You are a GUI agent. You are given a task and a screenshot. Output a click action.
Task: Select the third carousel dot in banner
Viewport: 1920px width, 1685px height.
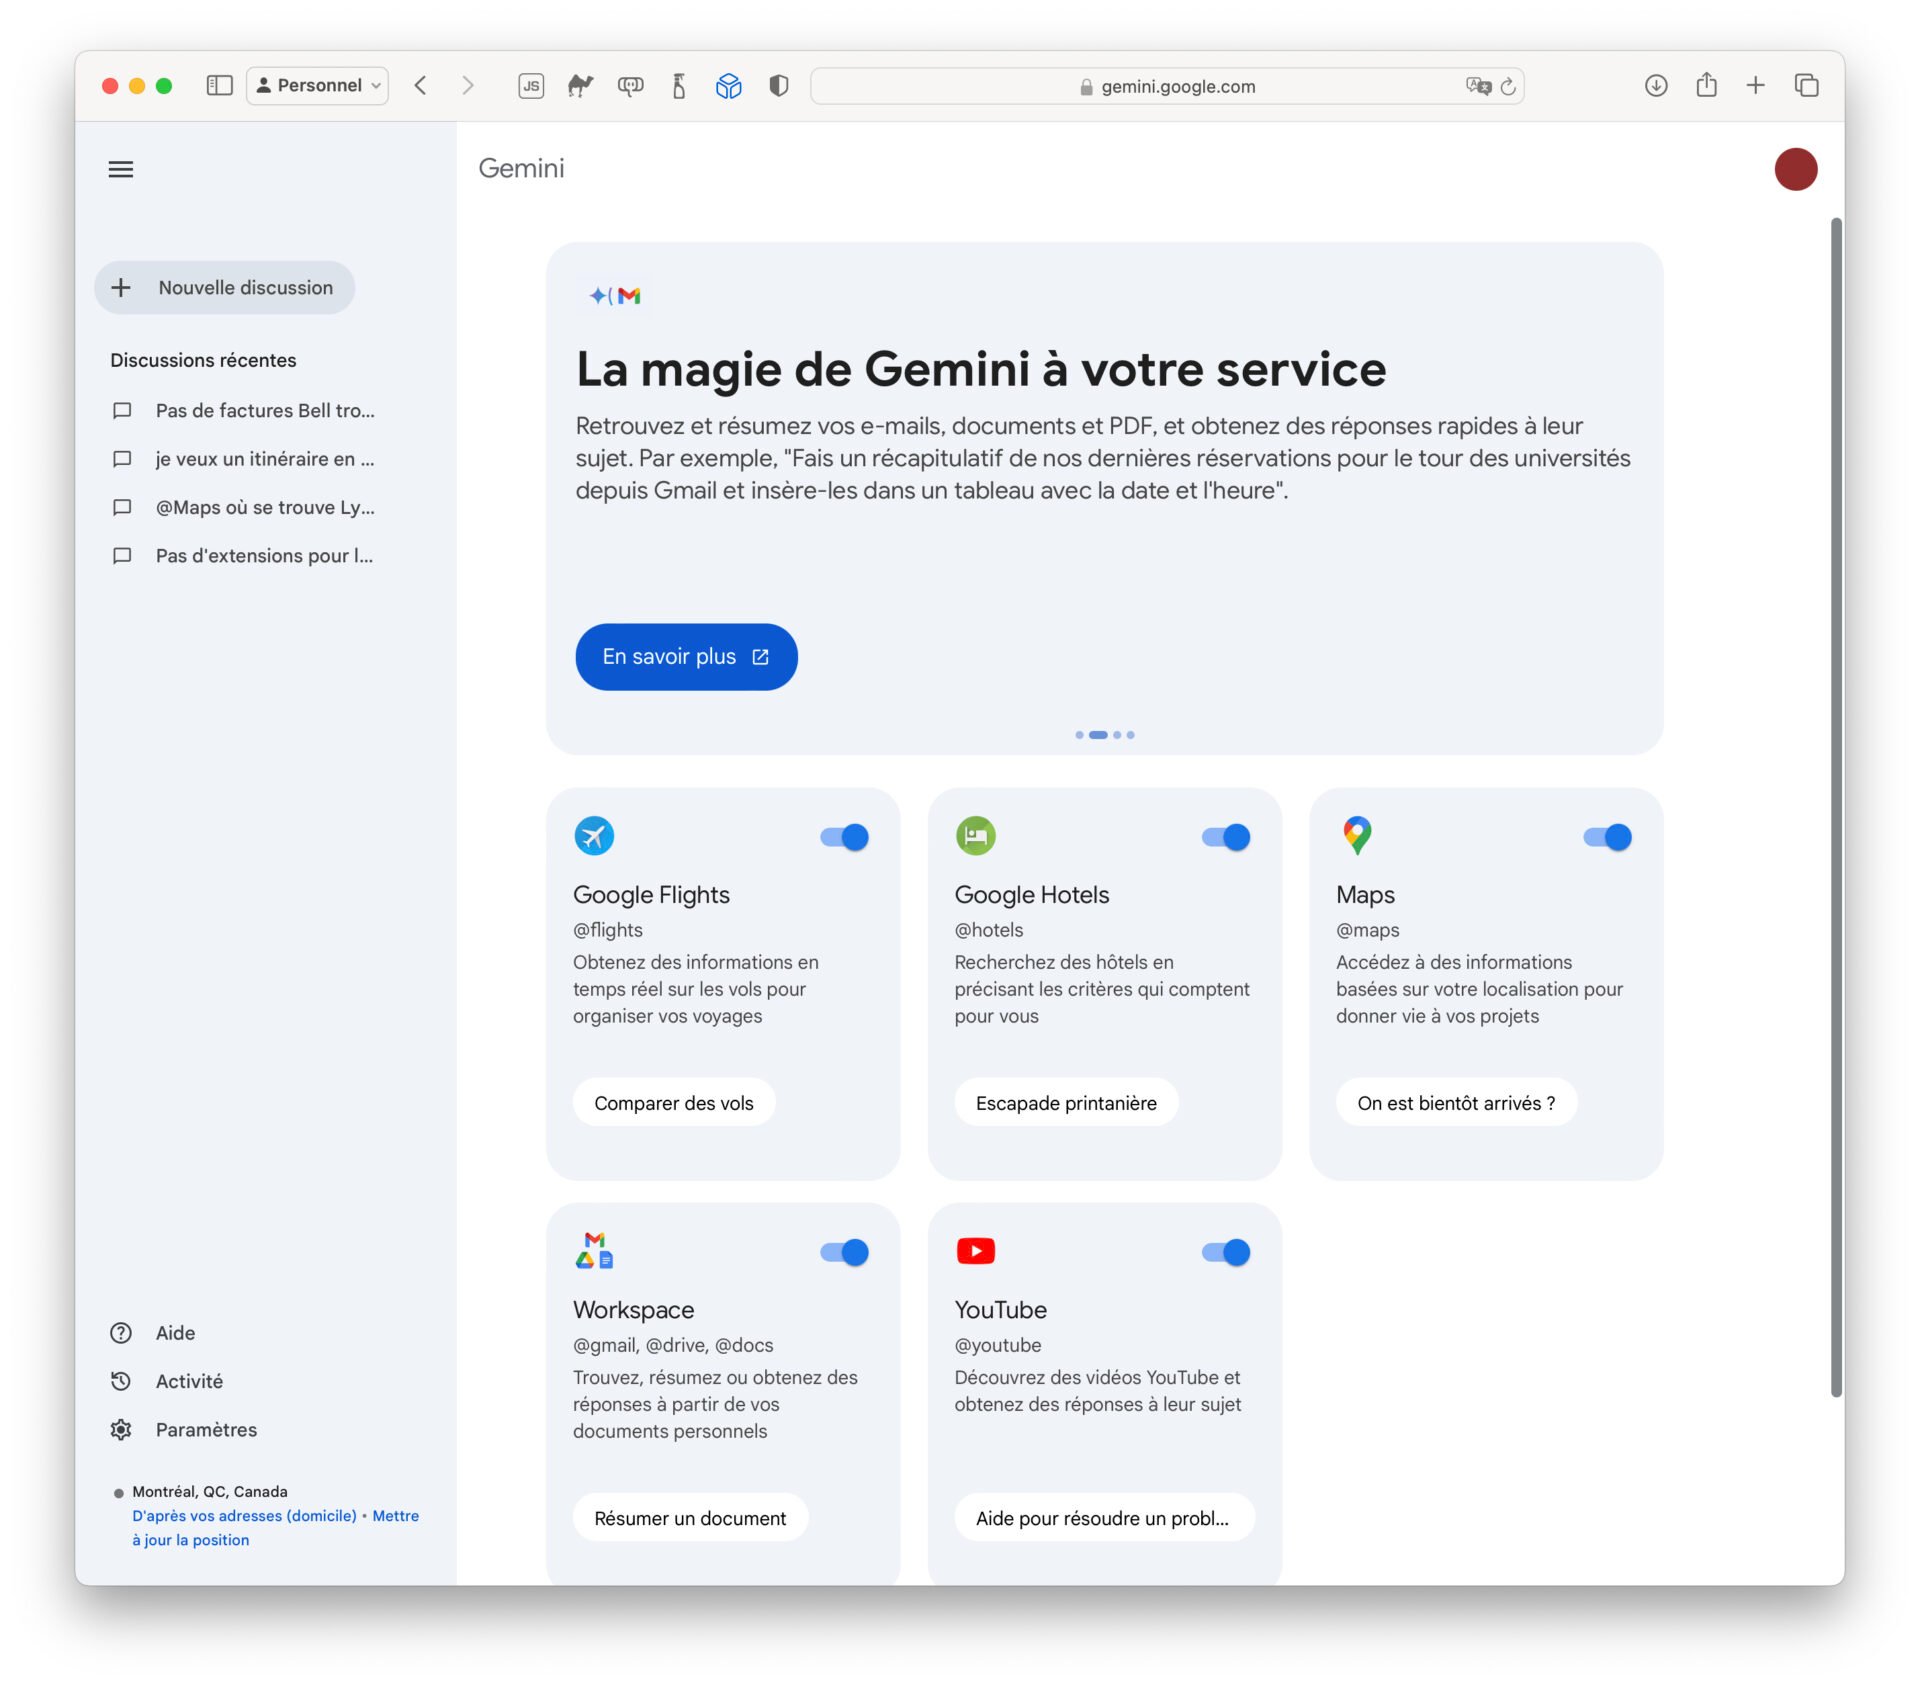(1117, 735)
